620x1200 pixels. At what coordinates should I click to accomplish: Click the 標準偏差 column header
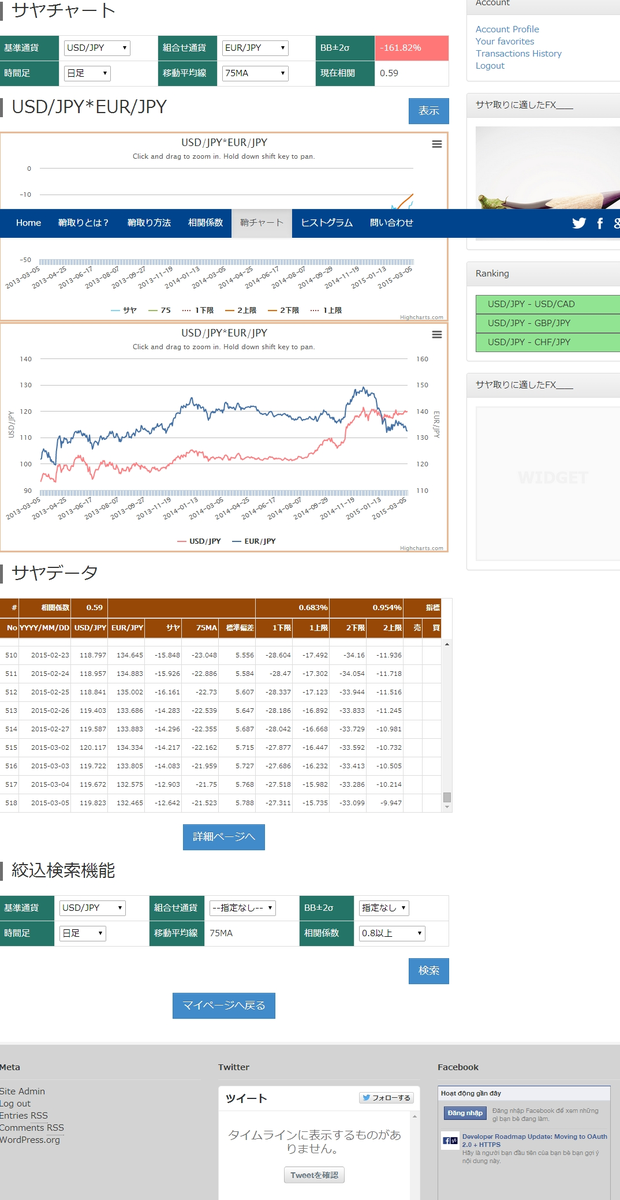click(237, 627)
